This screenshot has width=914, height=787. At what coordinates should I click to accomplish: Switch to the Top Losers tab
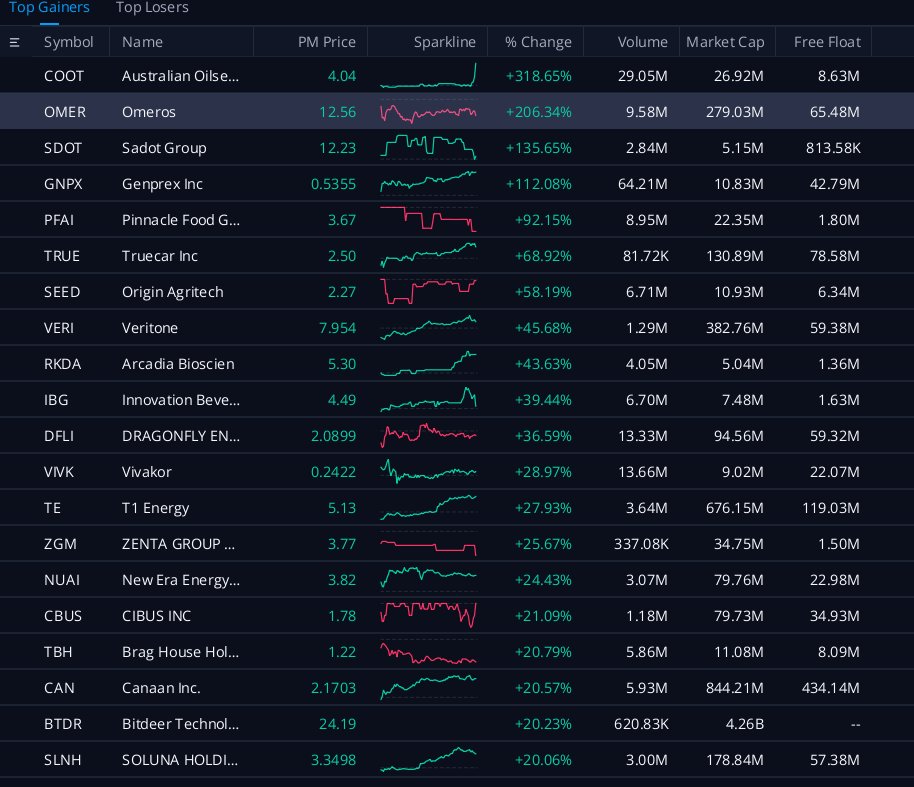click(152, 8)
